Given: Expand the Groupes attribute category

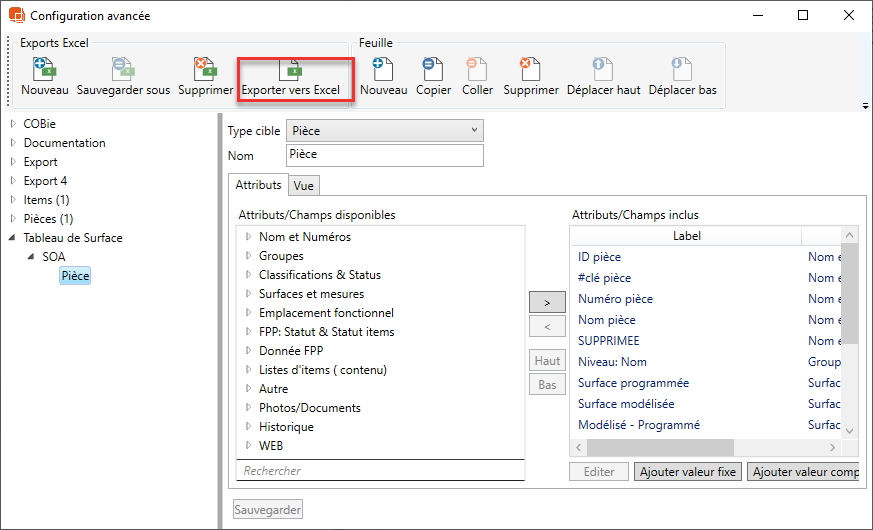Looking at the screenshot, I should coord(247,256).
